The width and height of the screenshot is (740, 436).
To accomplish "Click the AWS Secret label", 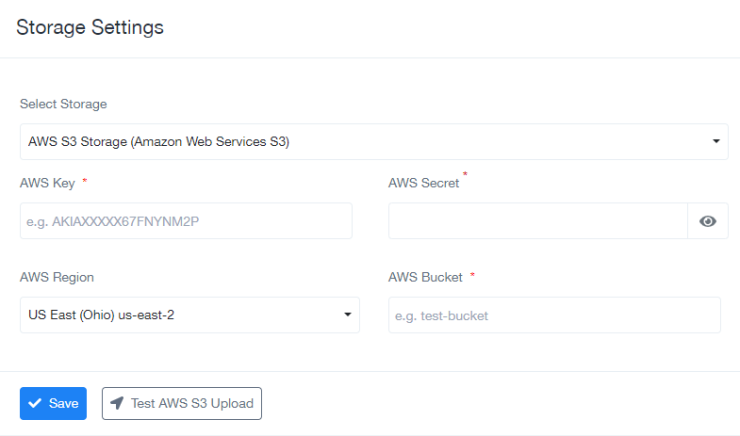I will [423, 183].
